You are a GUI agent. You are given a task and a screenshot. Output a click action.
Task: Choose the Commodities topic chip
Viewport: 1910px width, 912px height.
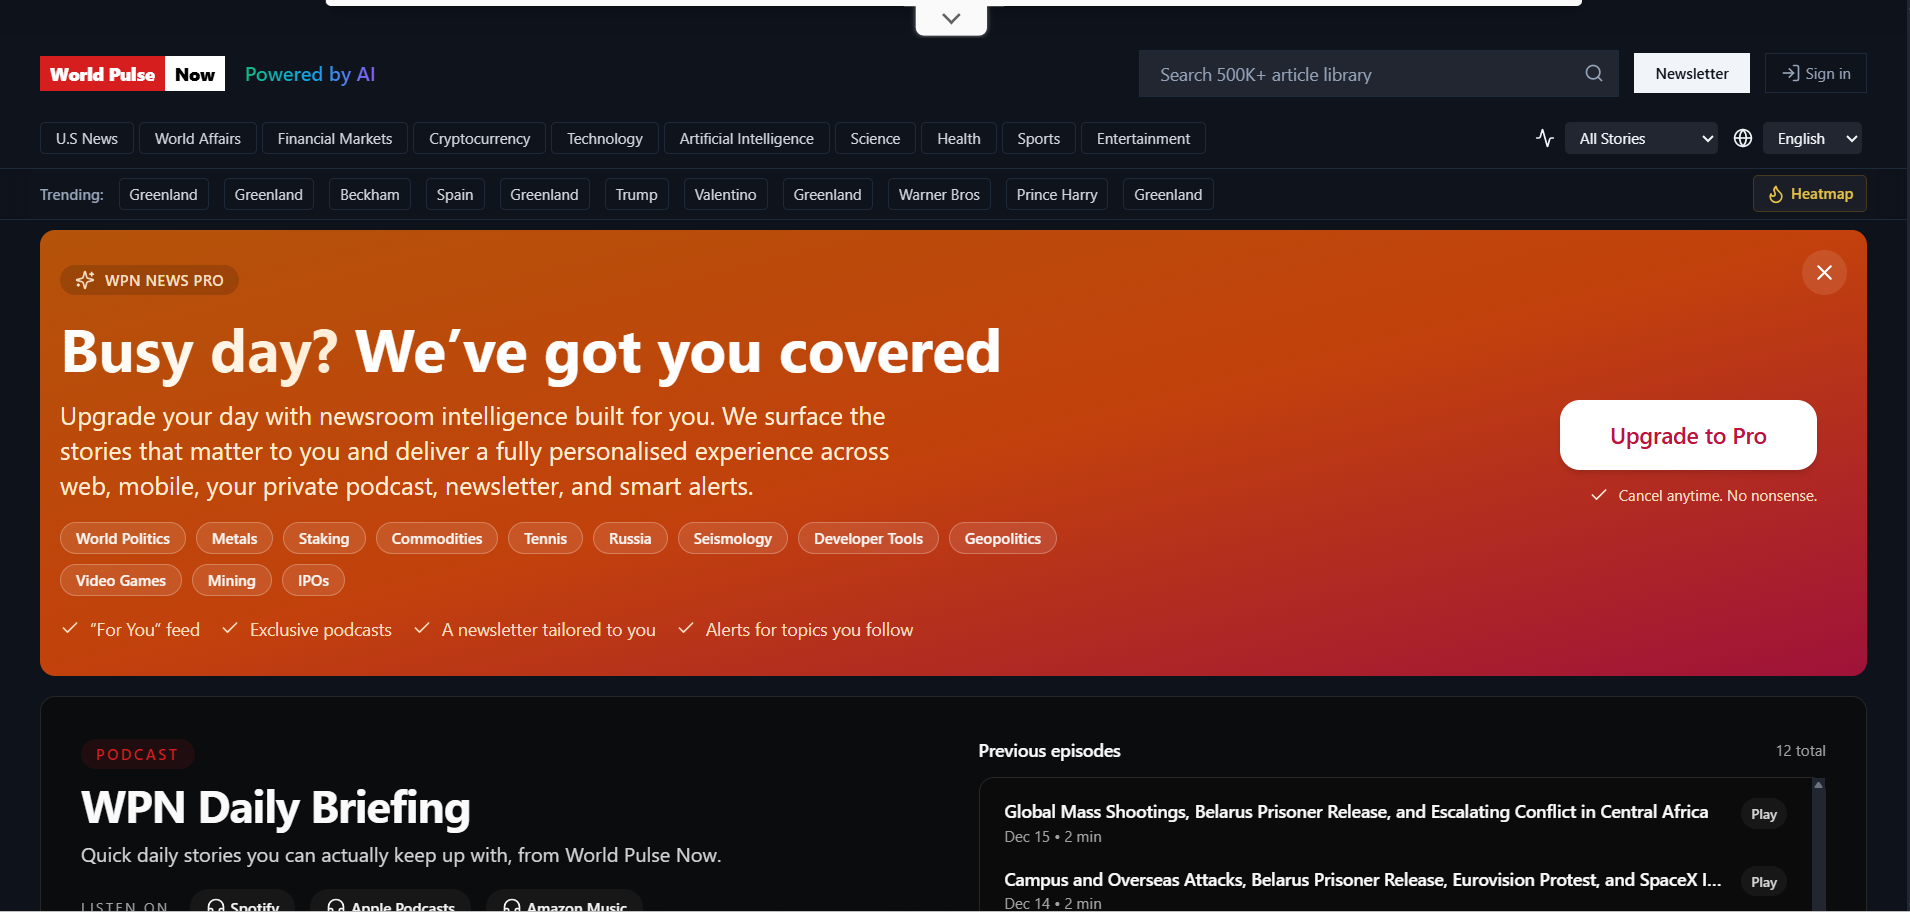pyautogui.click(x=437, y=538)
